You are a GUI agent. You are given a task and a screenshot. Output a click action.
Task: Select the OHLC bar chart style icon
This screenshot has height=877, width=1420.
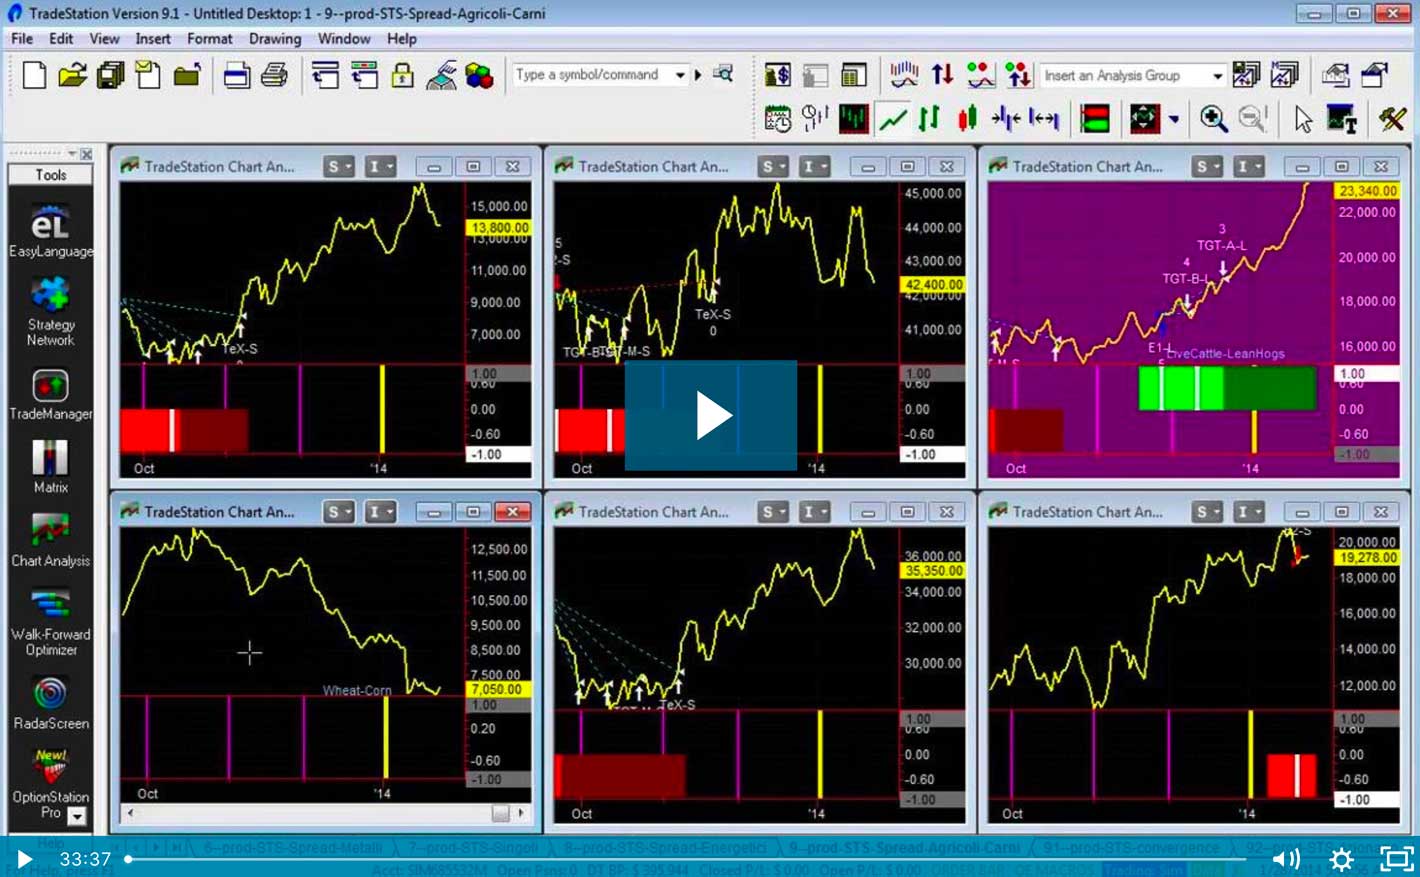click(x=930, y=119)
